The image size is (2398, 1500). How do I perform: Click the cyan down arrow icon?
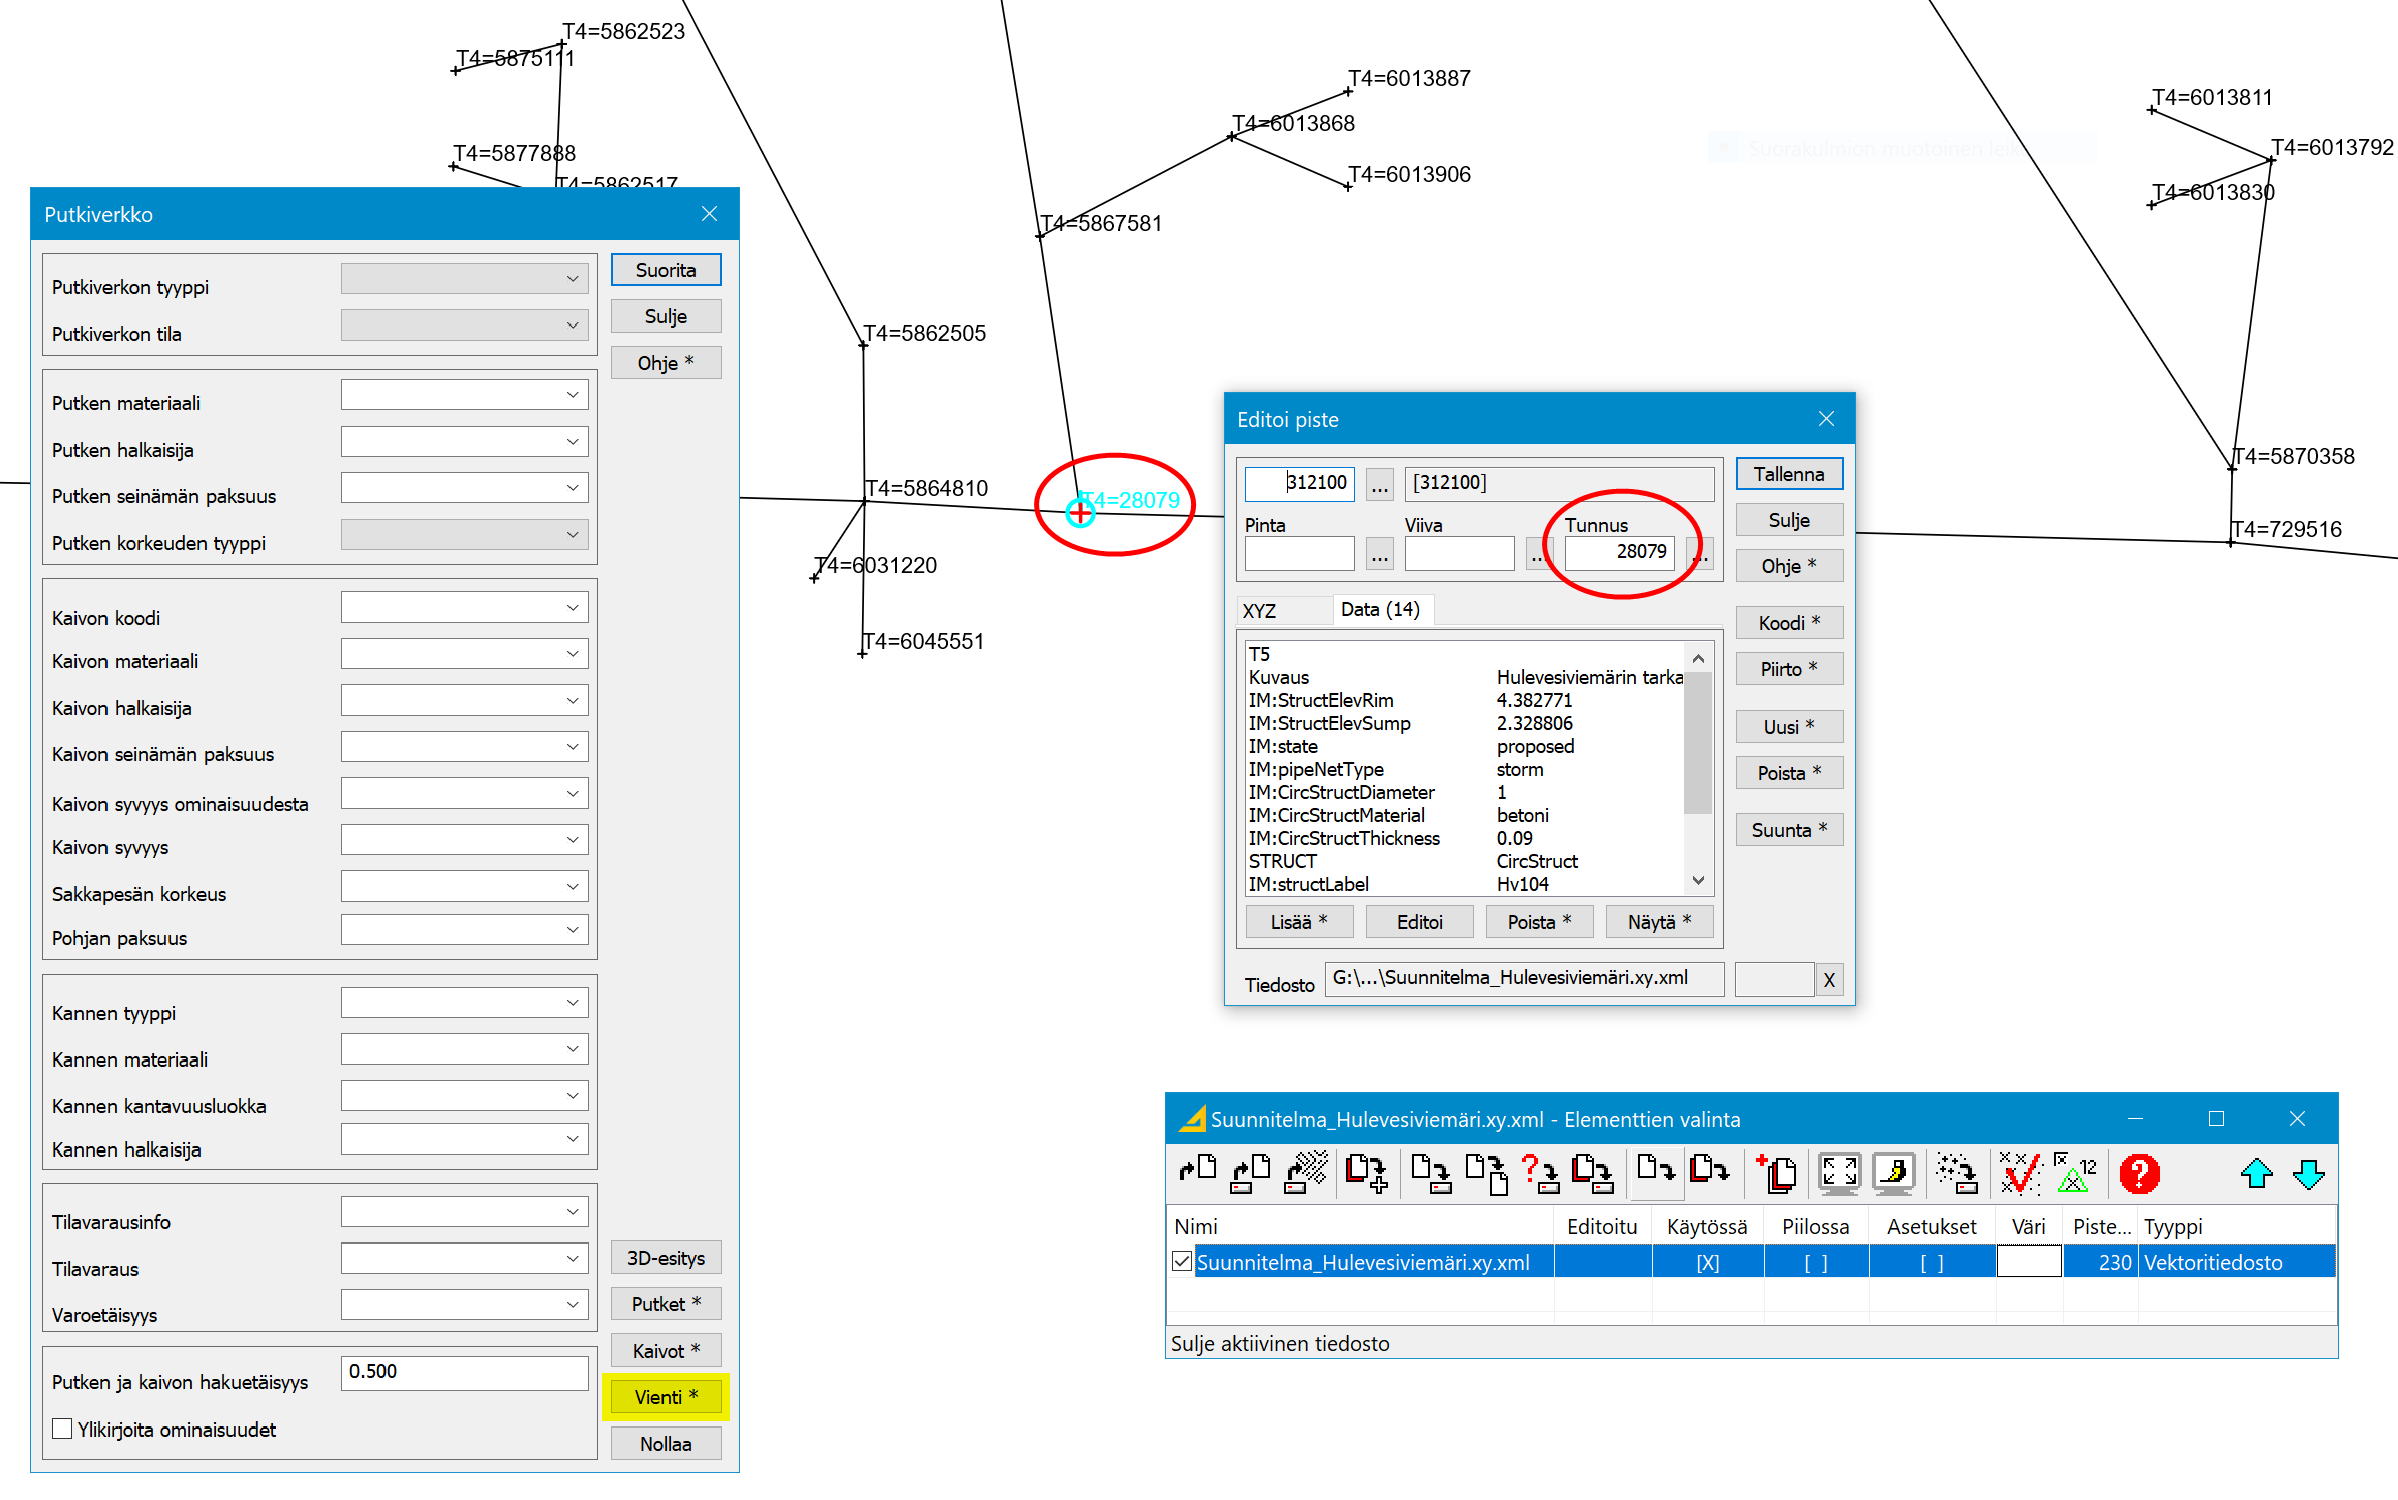[x=2309, y=1173]
